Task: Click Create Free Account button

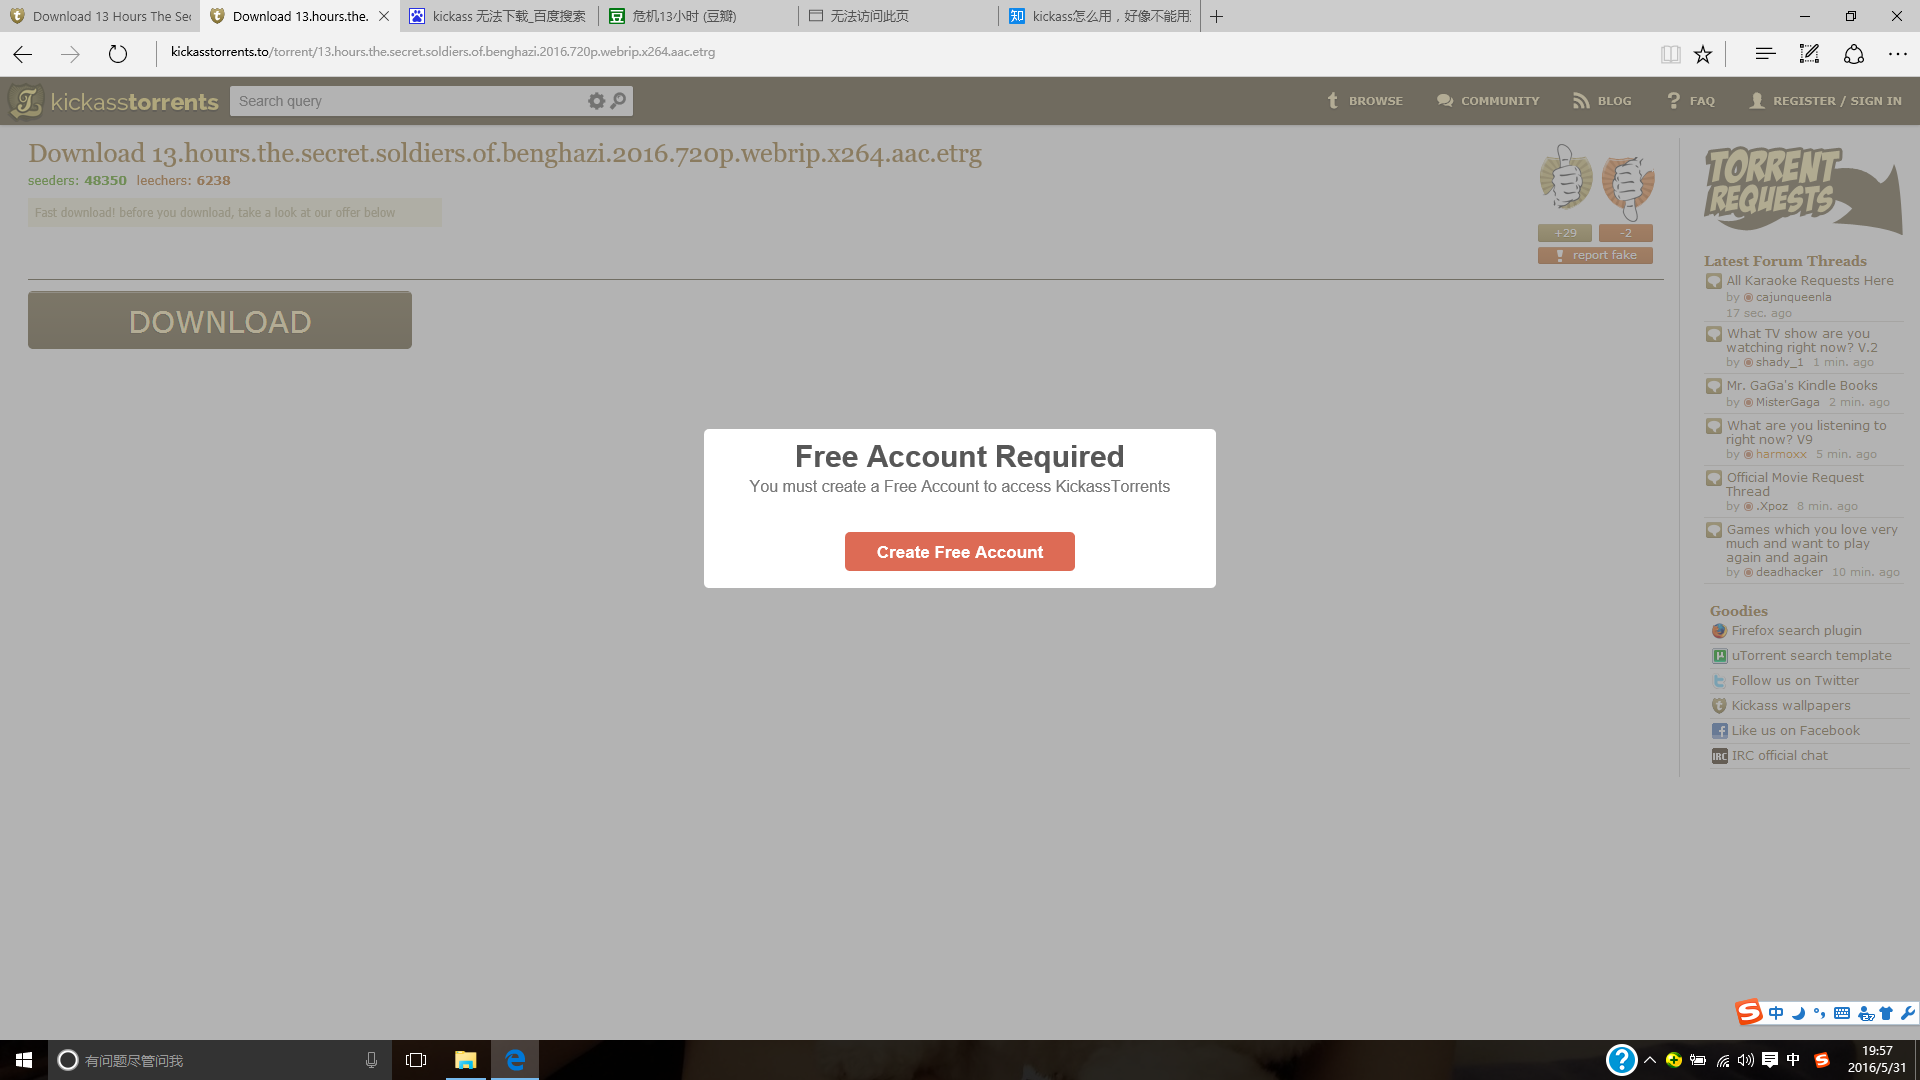Action: [960, 552]
